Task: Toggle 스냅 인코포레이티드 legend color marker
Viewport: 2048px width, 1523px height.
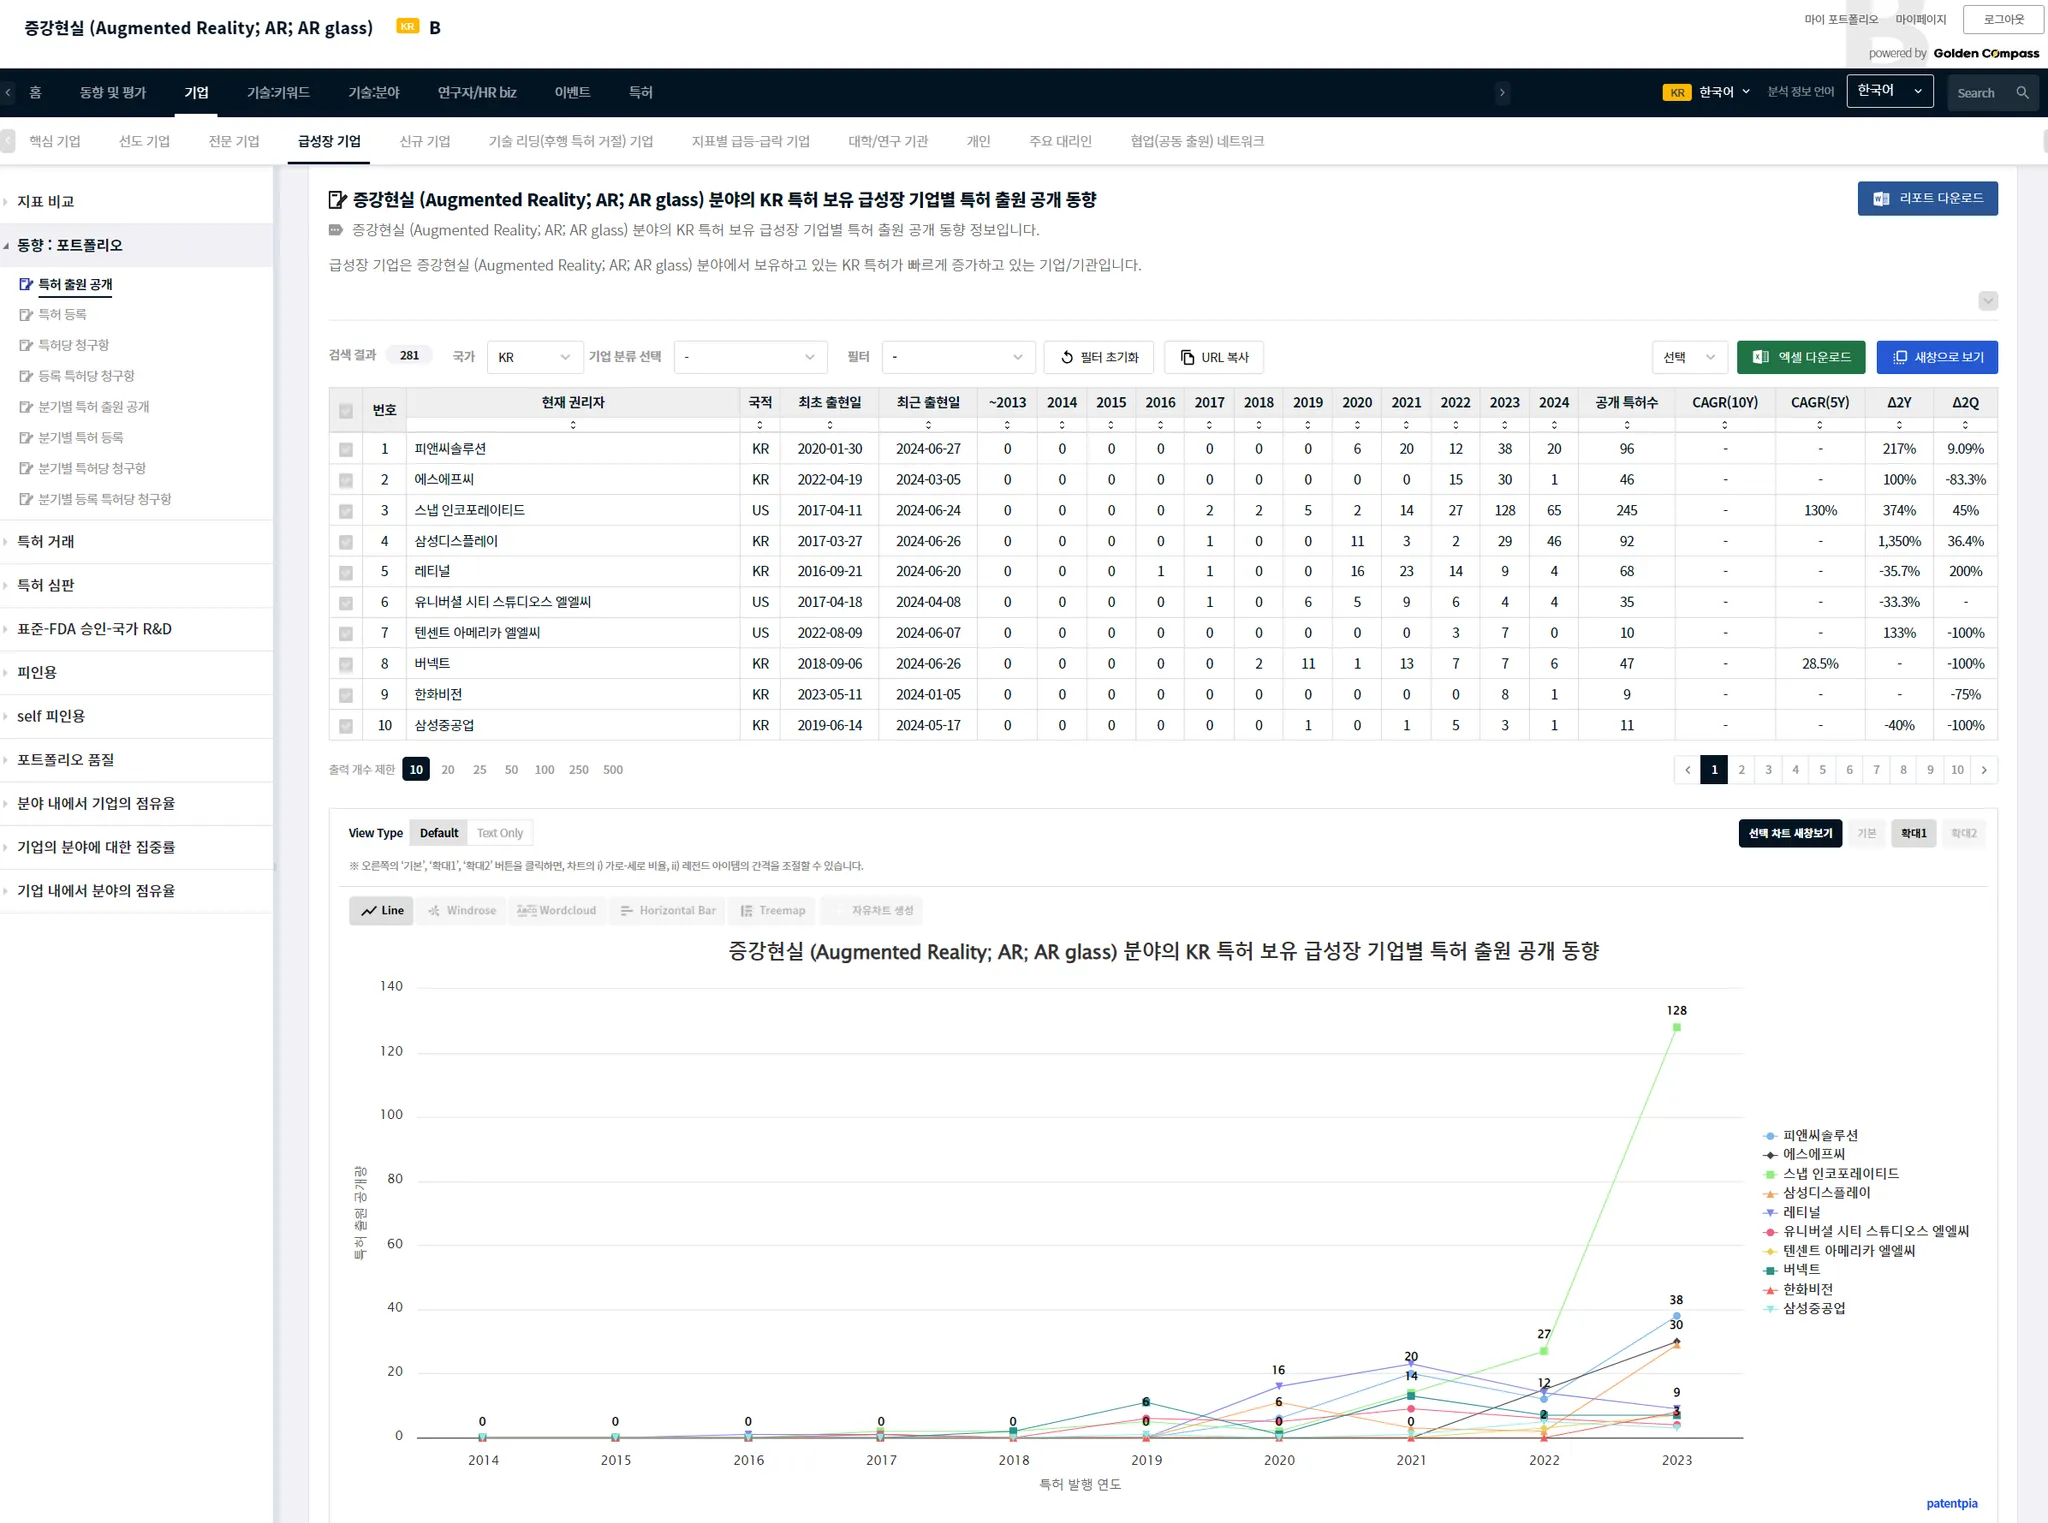Action: tap(1770, 1175)
